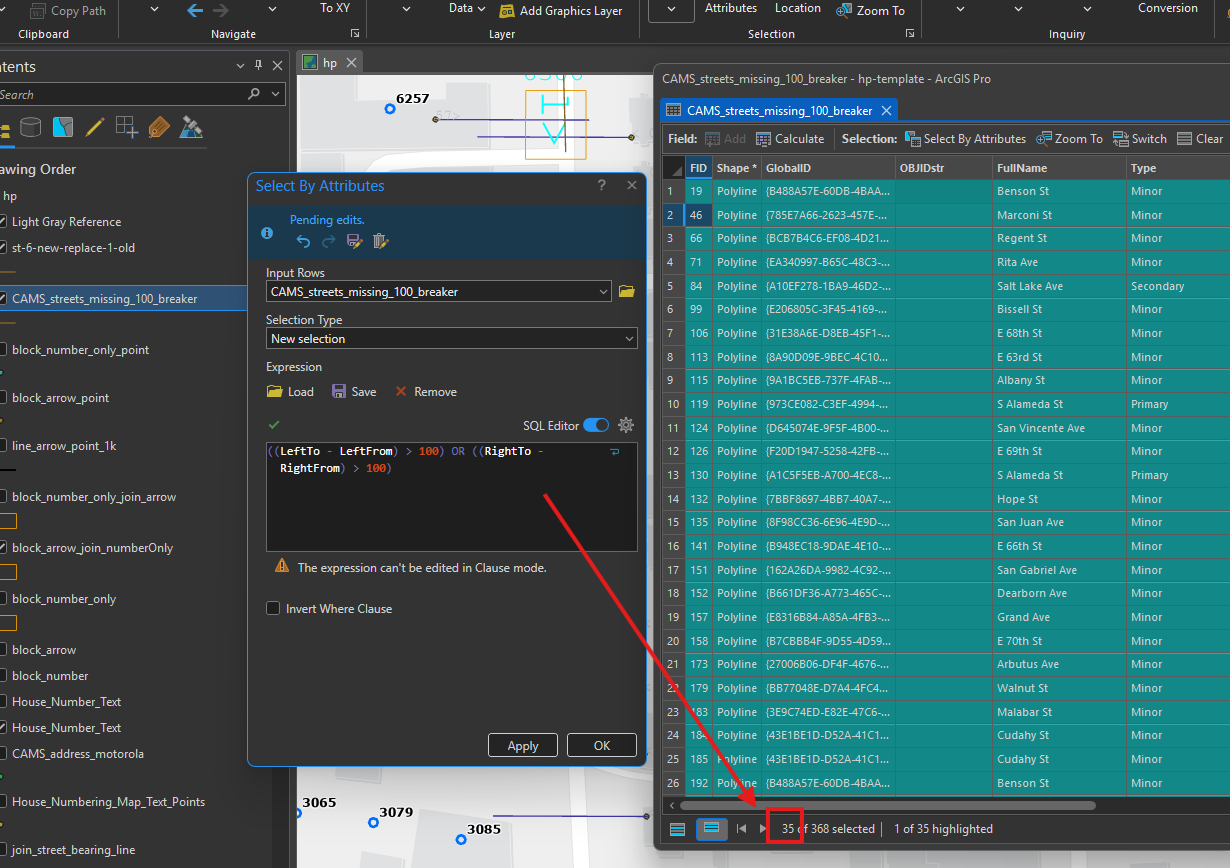Open the Input Rows dropdown

[602, 292]
